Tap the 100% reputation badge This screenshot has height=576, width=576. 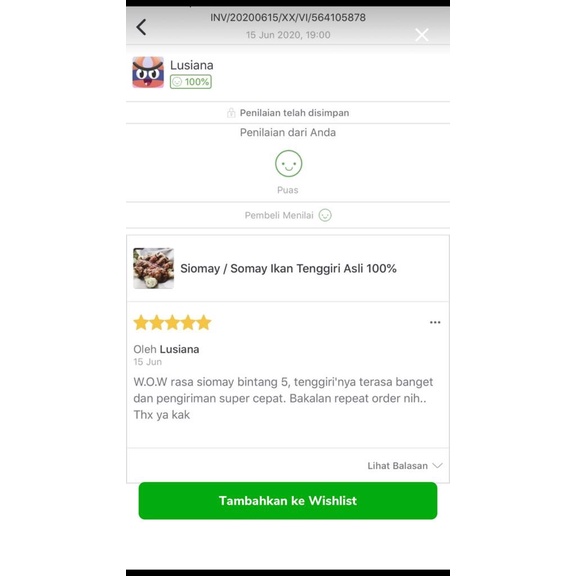[x=191, y=82]
